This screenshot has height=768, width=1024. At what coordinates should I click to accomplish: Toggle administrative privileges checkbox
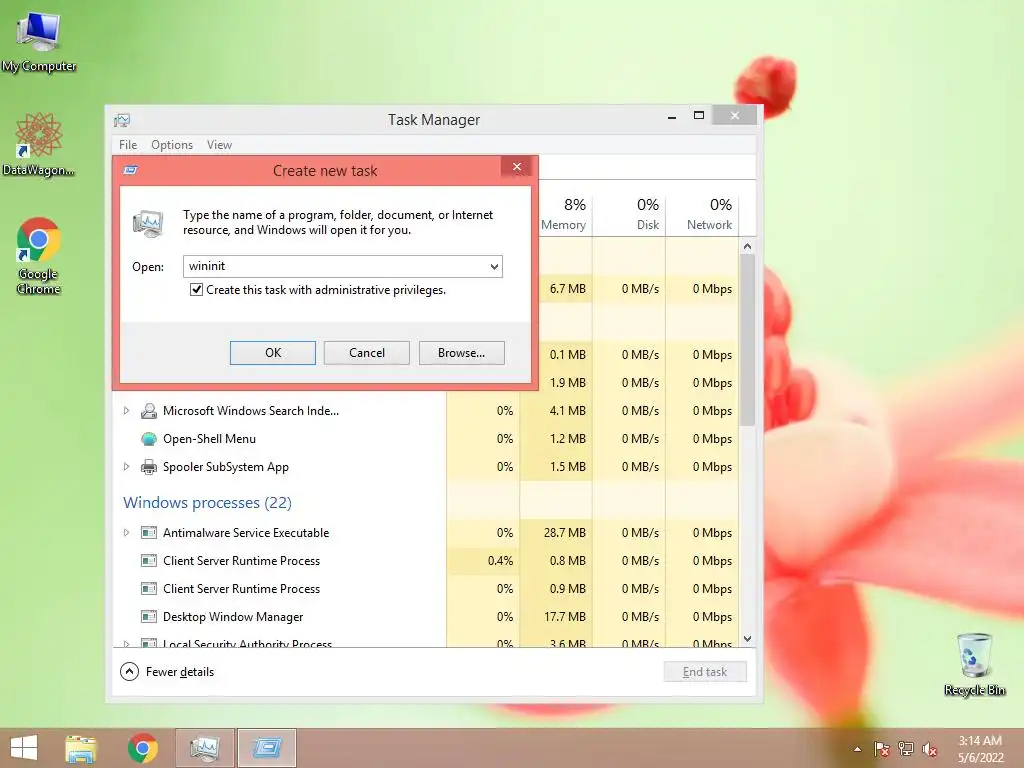[x=196, y=289]
